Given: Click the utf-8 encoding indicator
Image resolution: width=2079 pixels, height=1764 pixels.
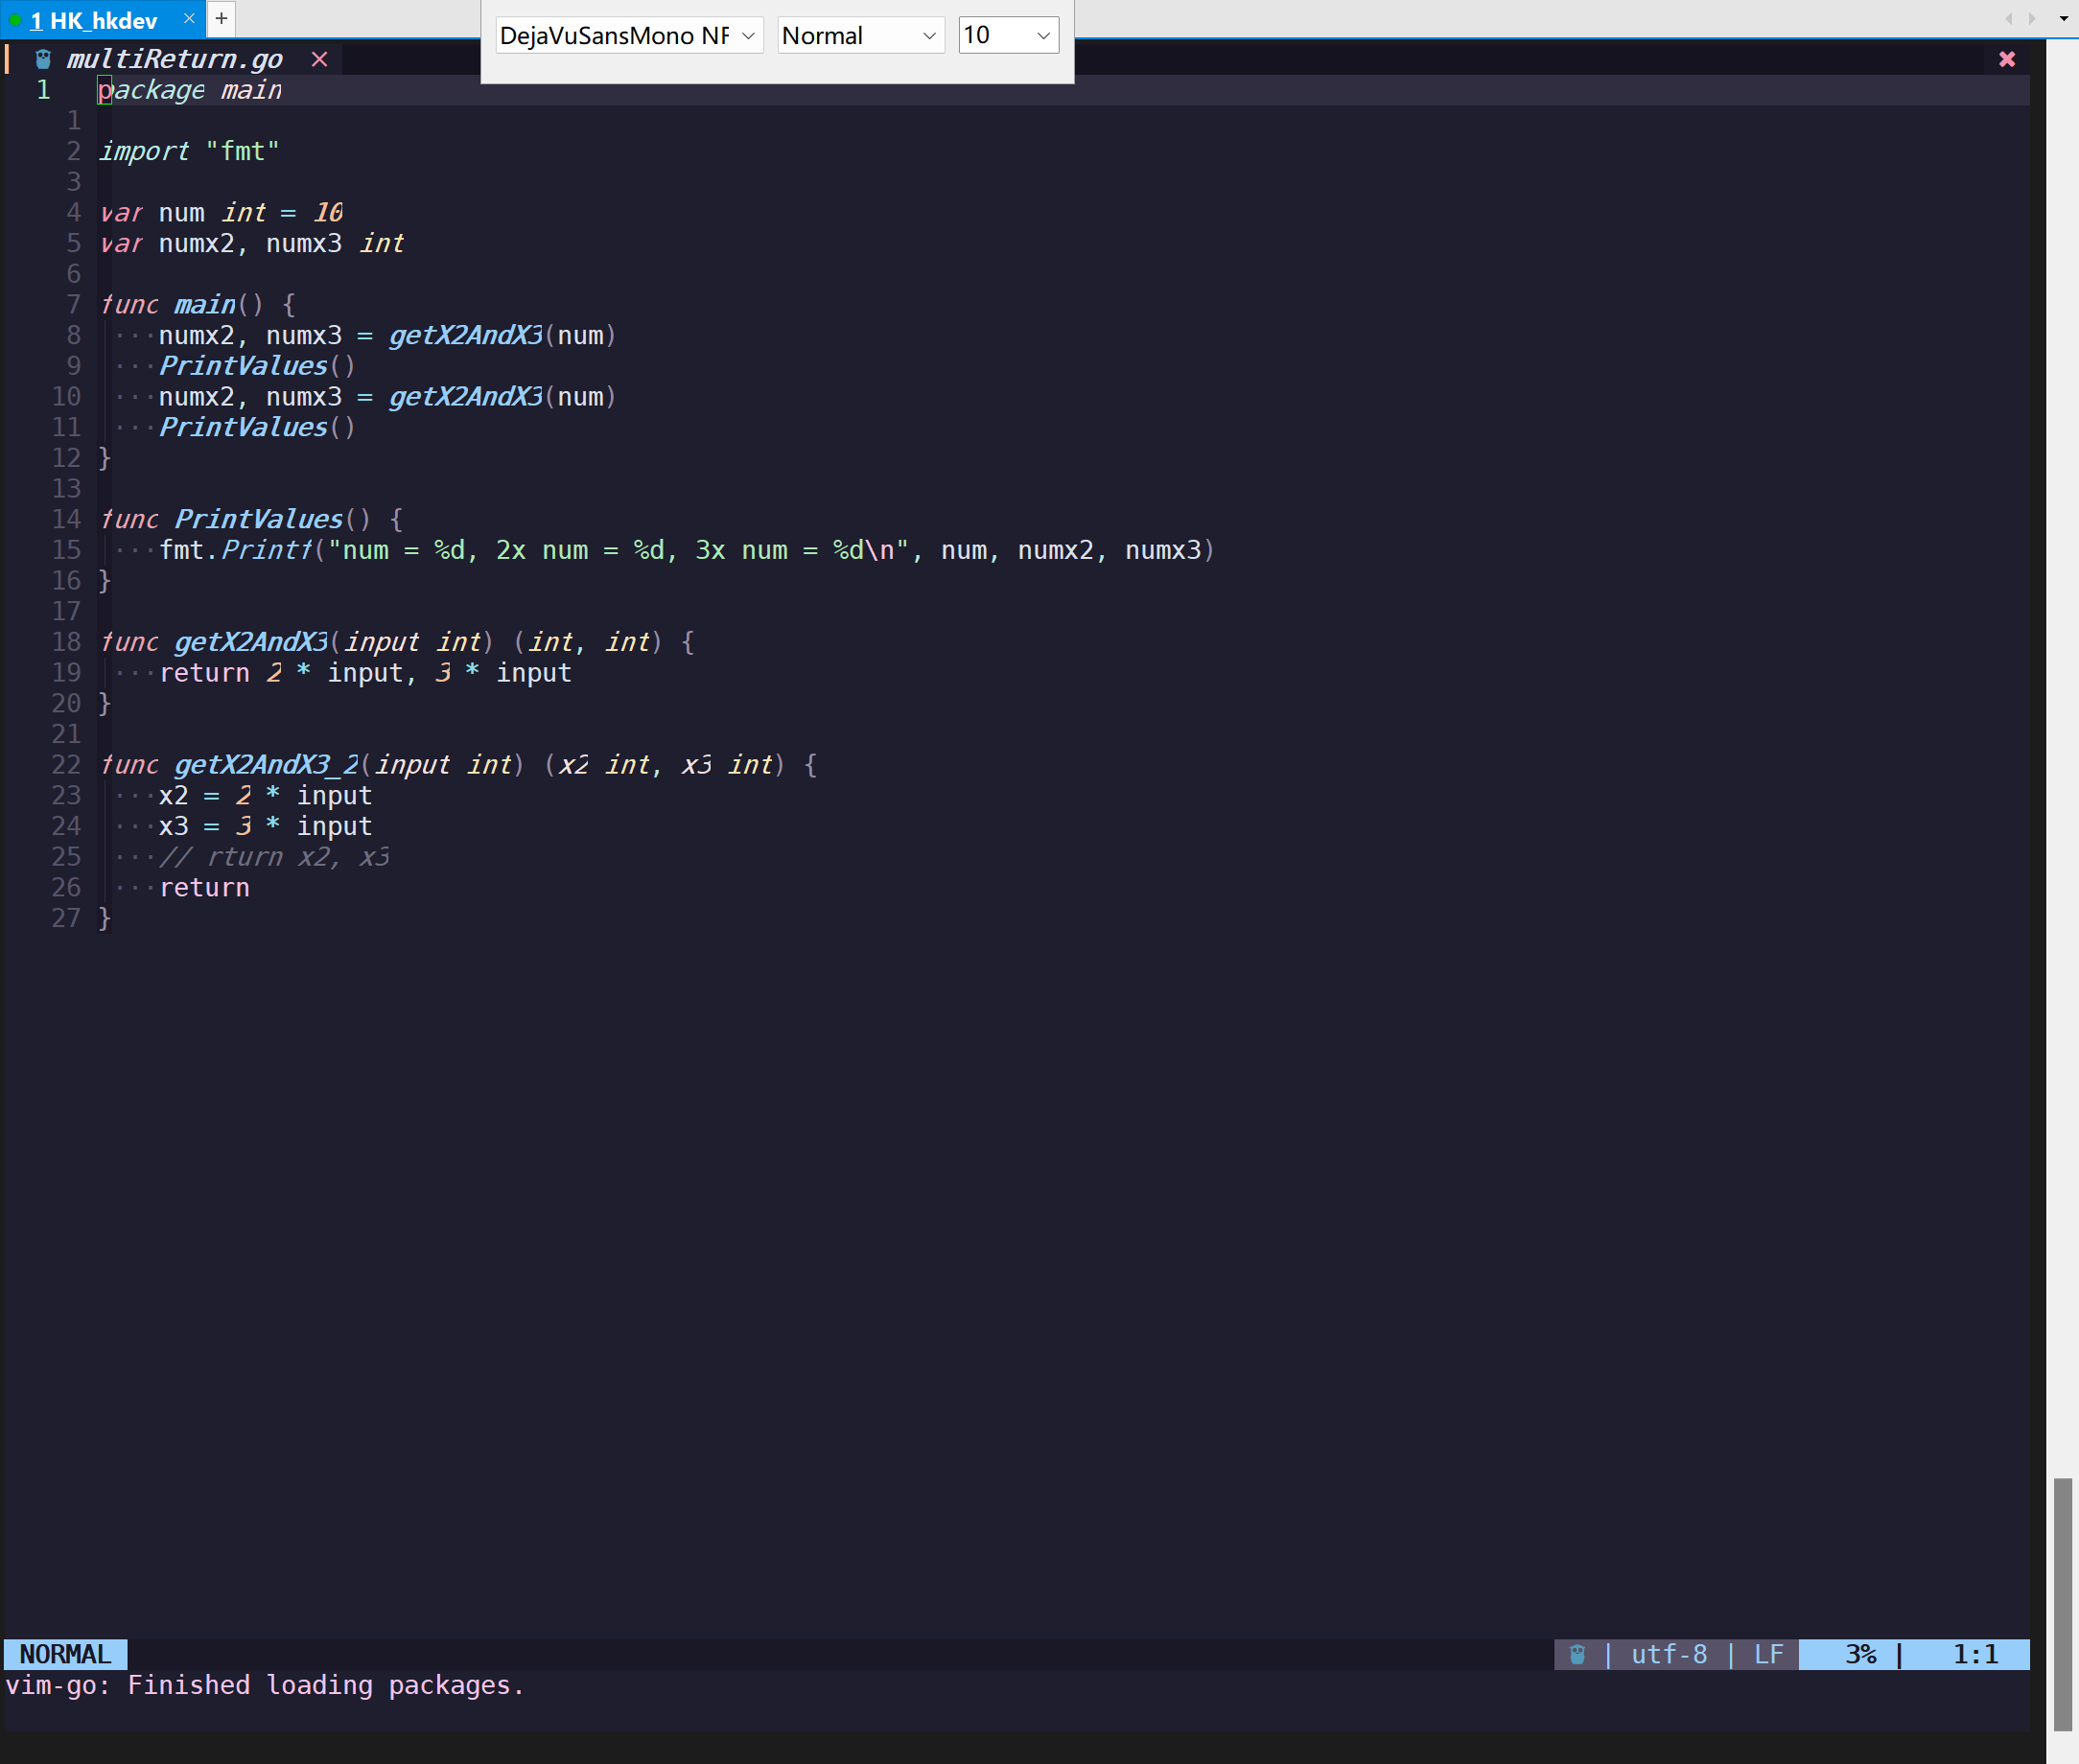Looking at the screenshot, I should coord(1669,1654).
